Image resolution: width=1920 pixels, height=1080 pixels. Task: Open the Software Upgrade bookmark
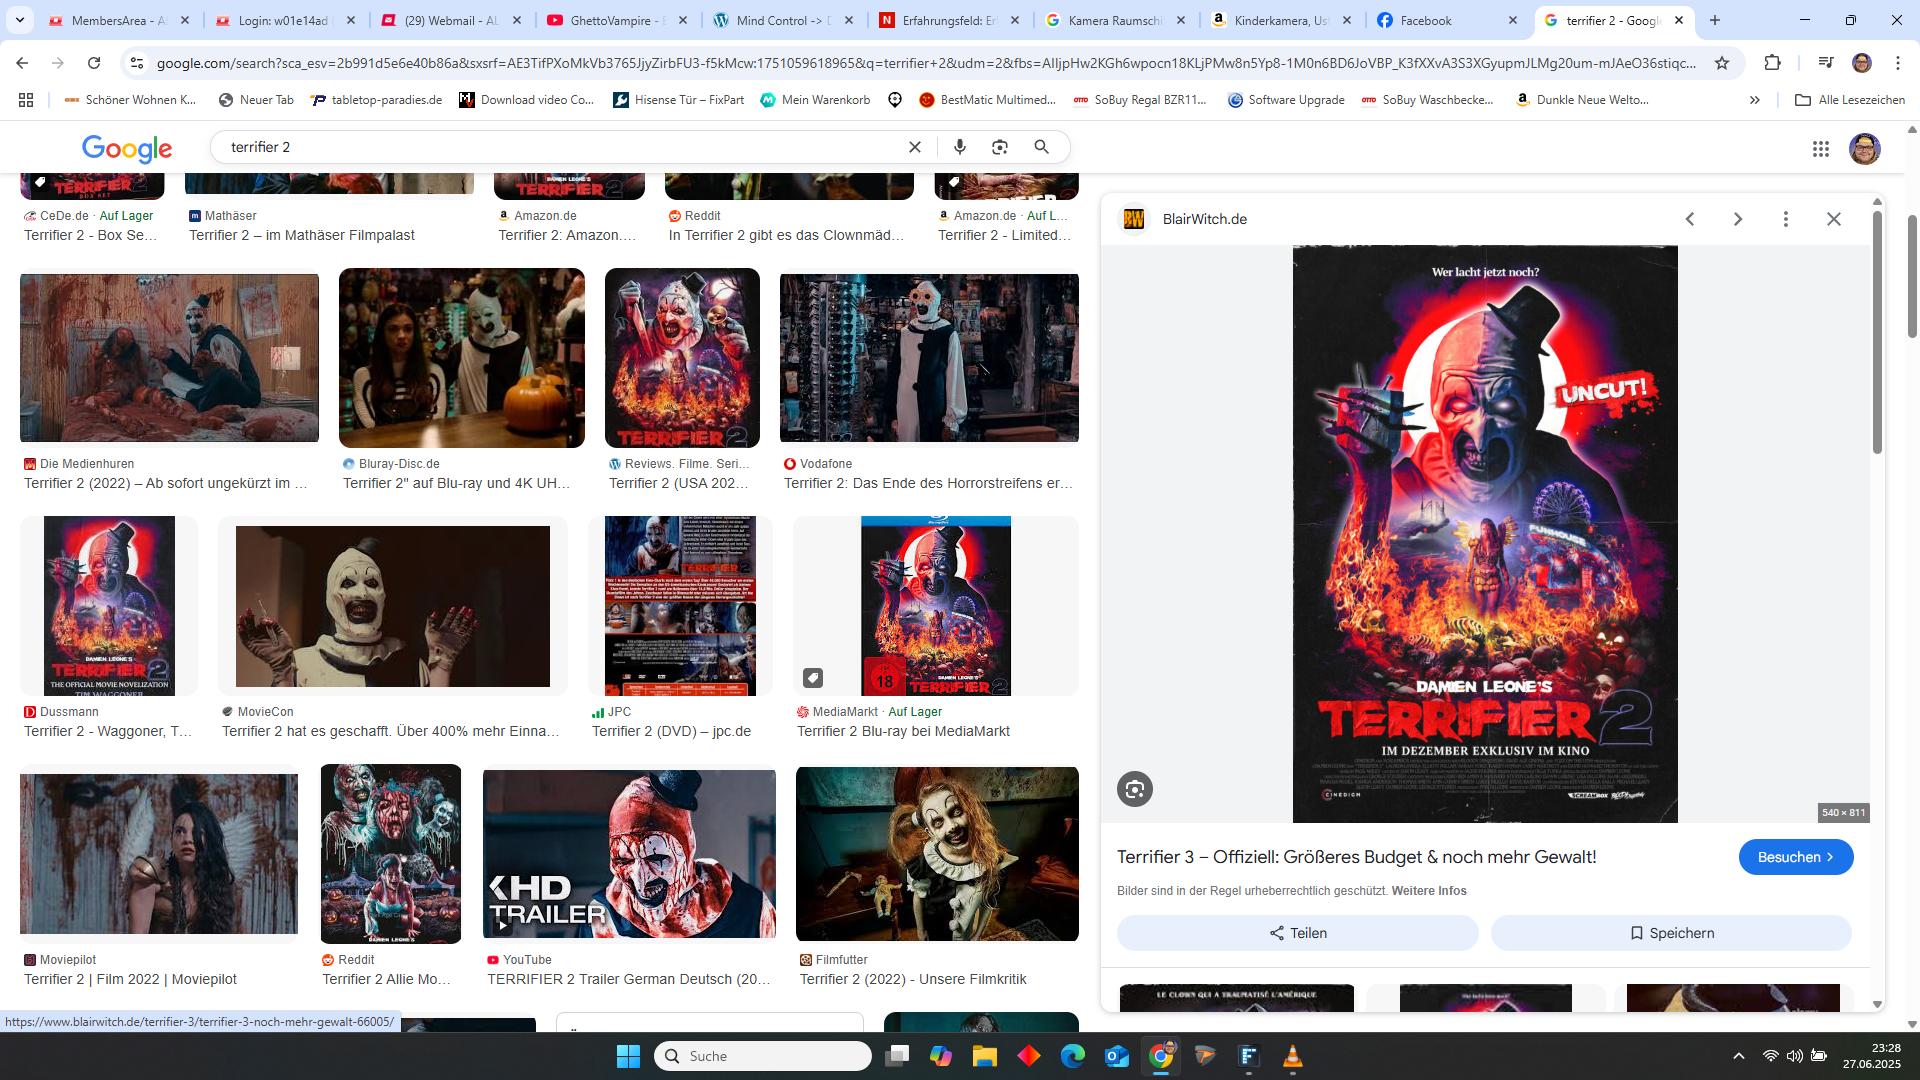1286,100
